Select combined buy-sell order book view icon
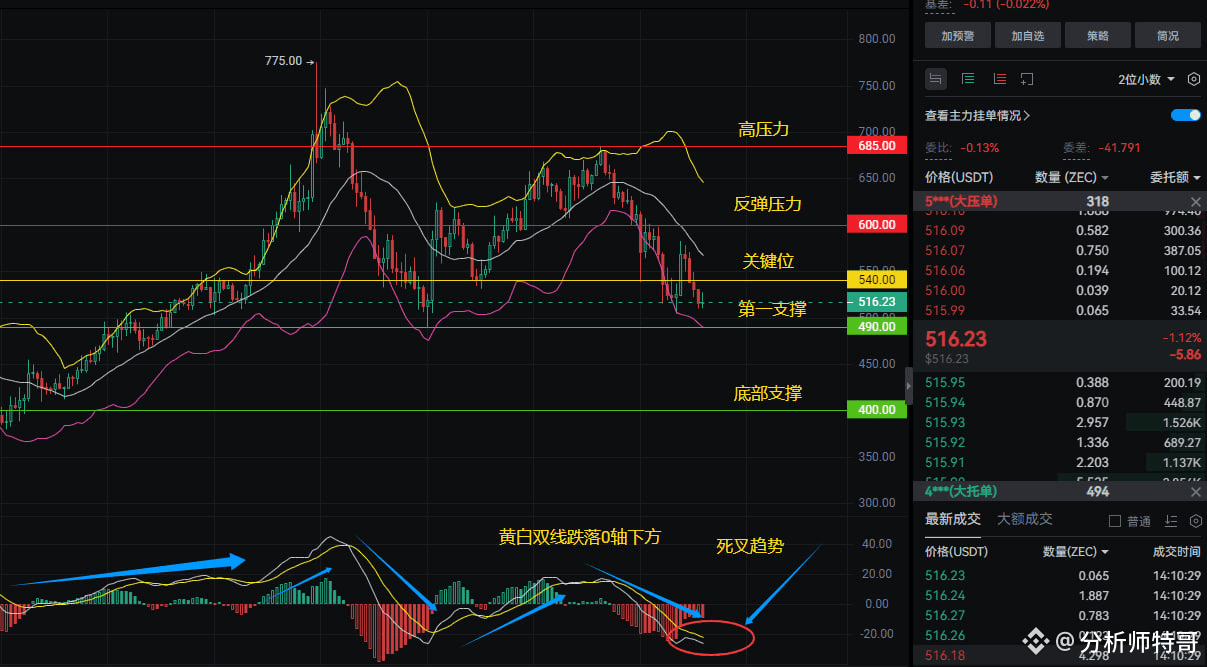The width and height of the screenshot is (1207, 667). pos(936,79)
